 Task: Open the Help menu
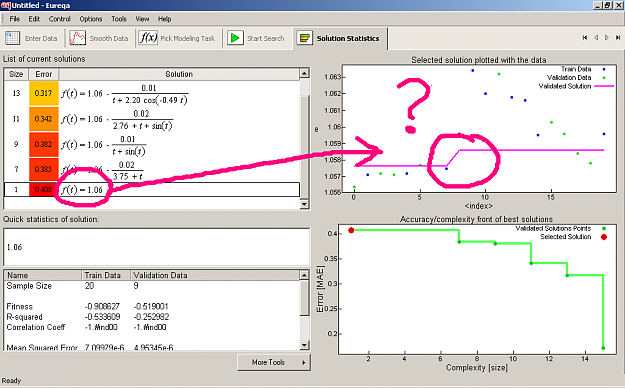pos(164,19)
